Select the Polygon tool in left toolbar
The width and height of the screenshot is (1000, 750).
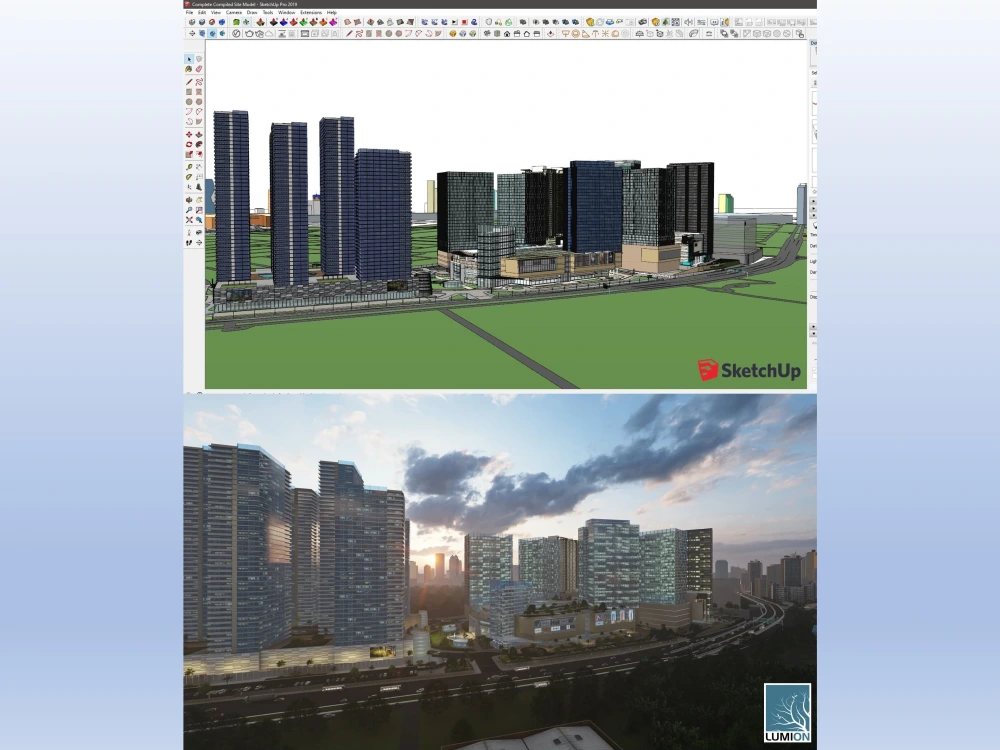tap(199, 101)
